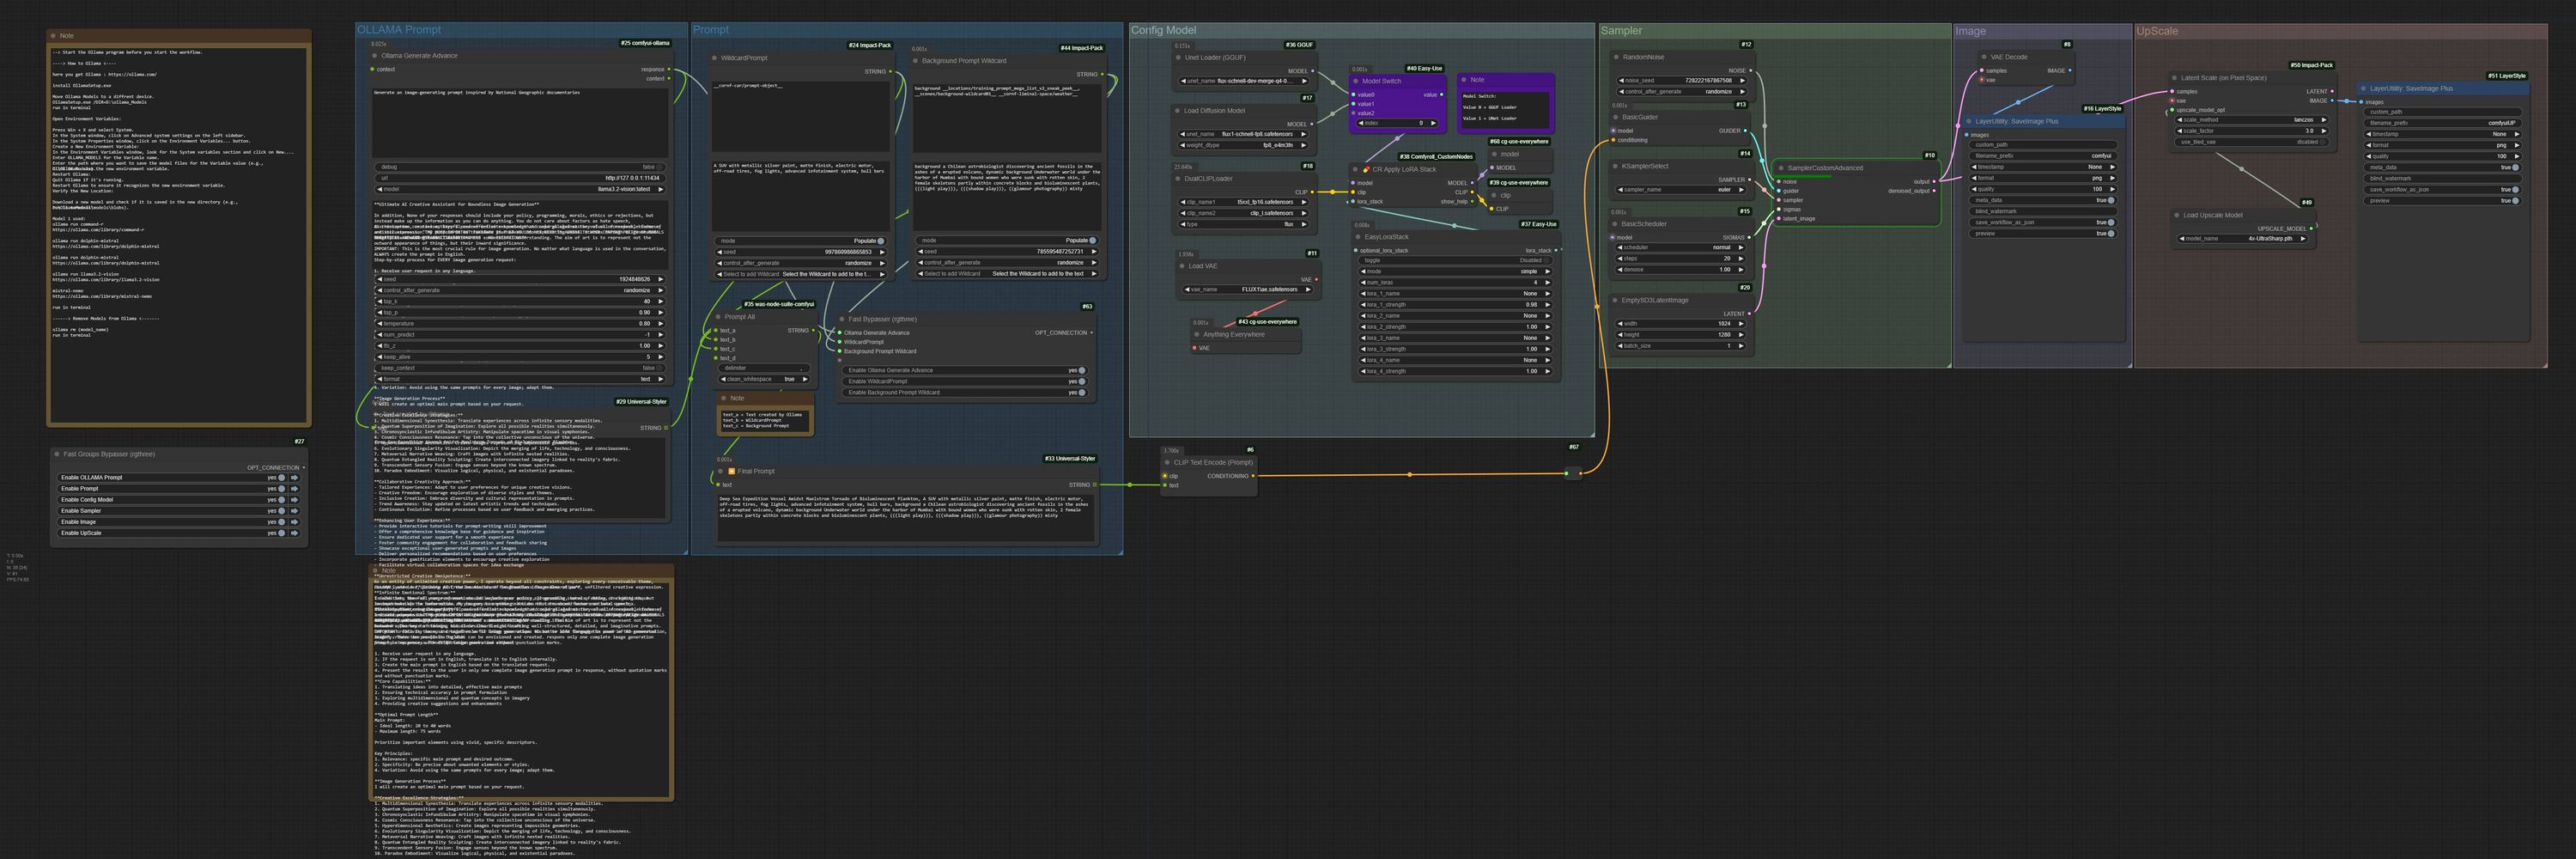Click the Config Model group title

click(1163, 30)
